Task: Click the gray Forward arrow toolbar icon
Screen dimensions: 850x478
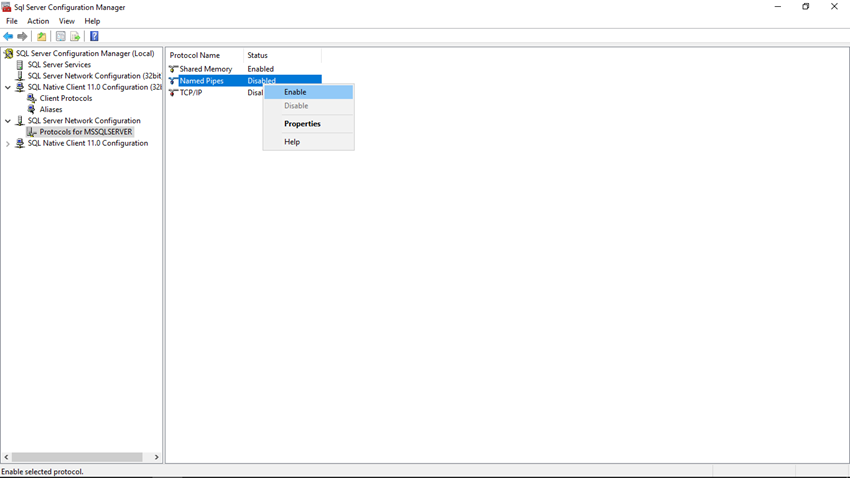Action: point(22,36)
